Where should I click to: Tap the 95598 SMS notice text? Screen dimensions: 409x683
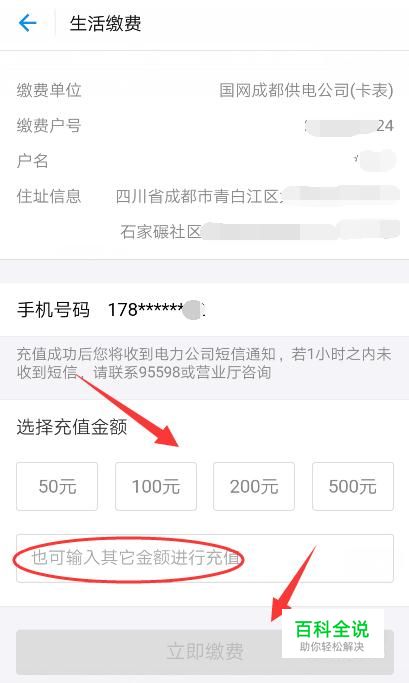click(x=204, y=363)
